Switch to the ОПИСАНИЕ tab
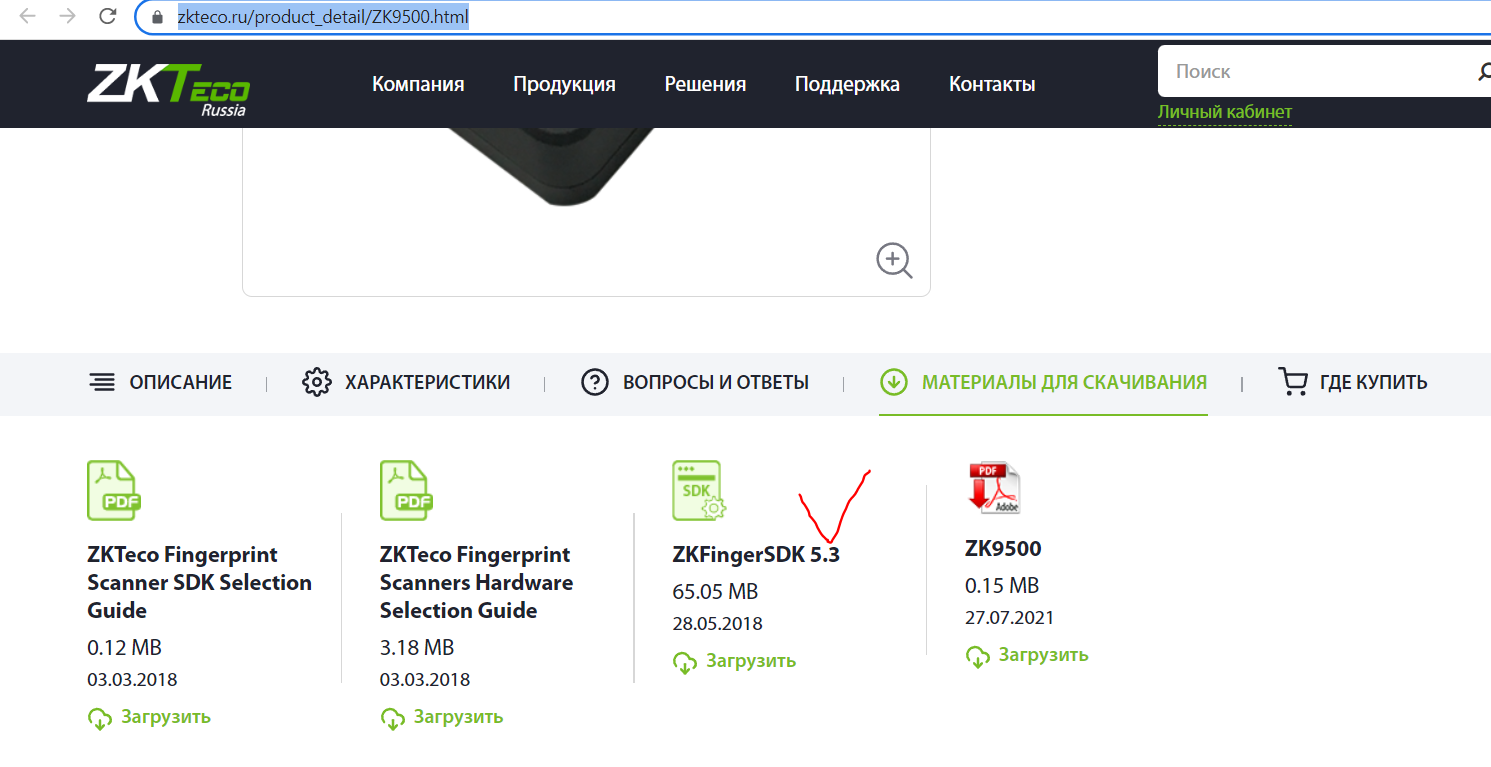The width and height of the screenshot is (1491, 767). tap(160, 382)
